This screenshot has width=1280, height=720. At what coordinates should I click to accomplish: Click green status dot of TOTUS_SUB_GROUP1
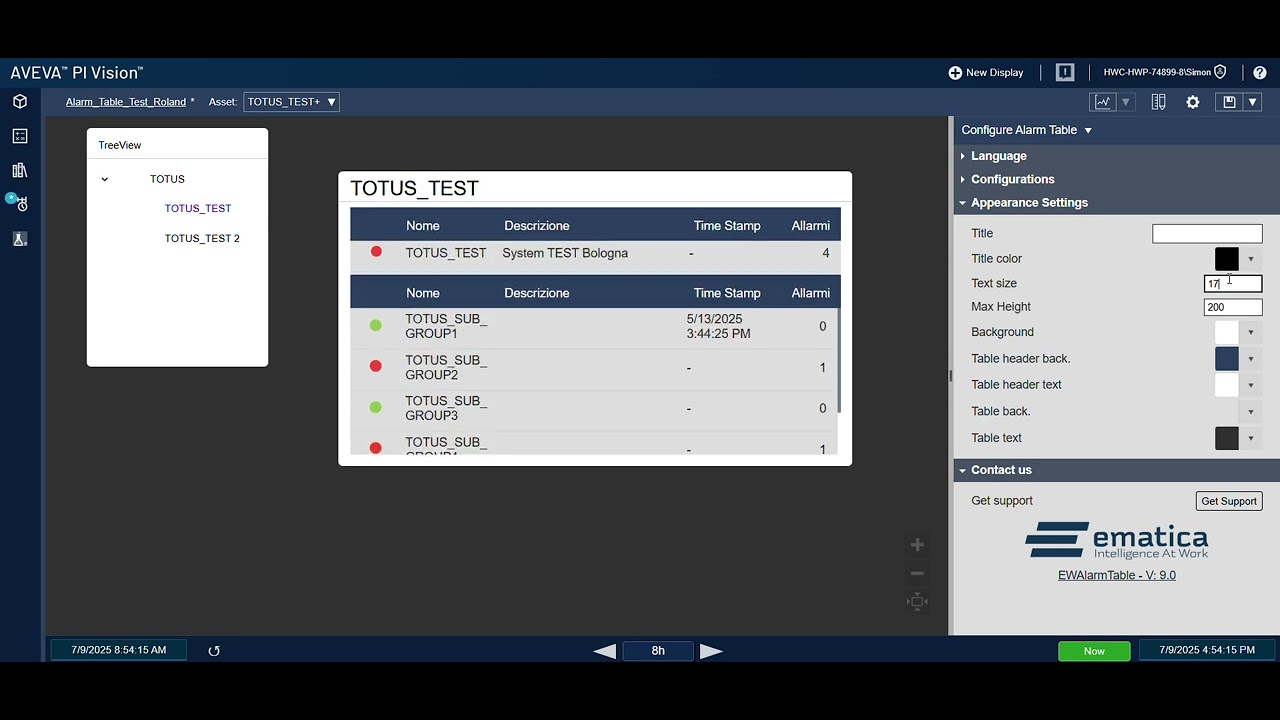[x=376, y=325]
